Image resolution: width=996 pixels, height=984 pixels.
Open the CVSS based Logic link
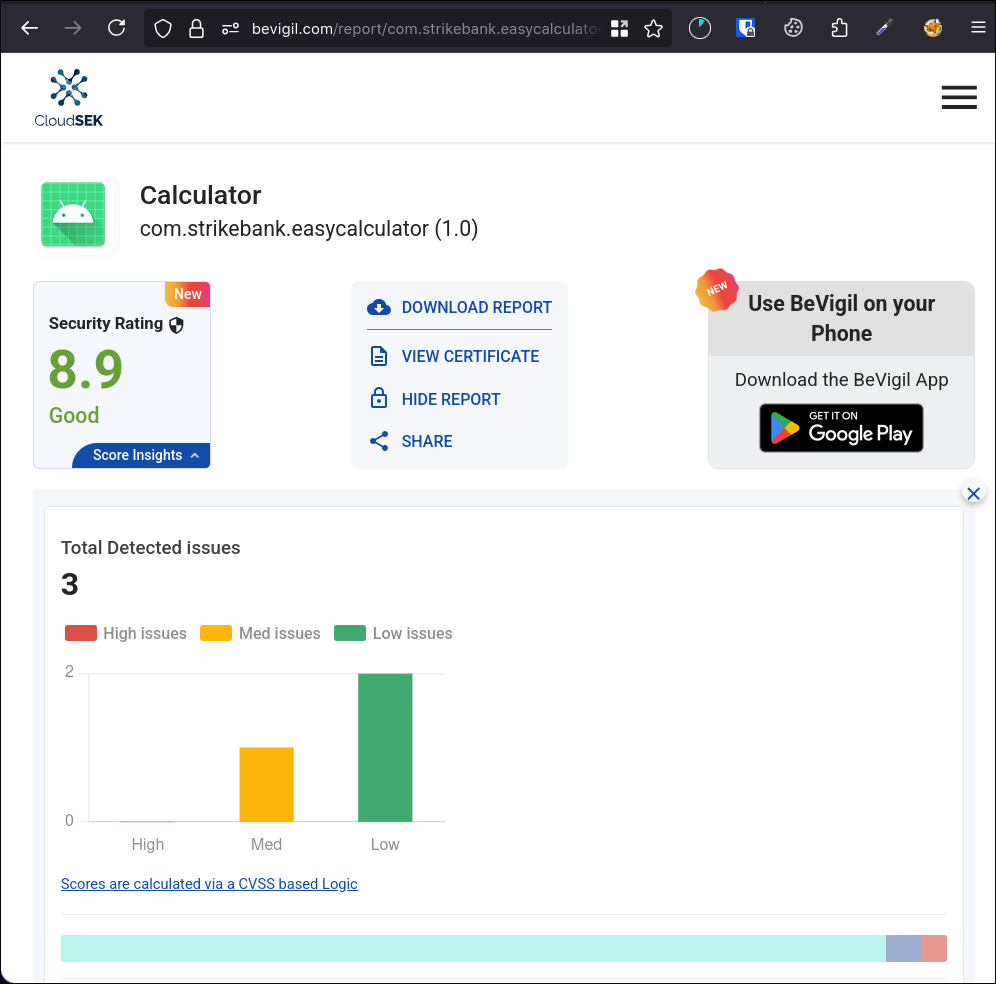209,884
